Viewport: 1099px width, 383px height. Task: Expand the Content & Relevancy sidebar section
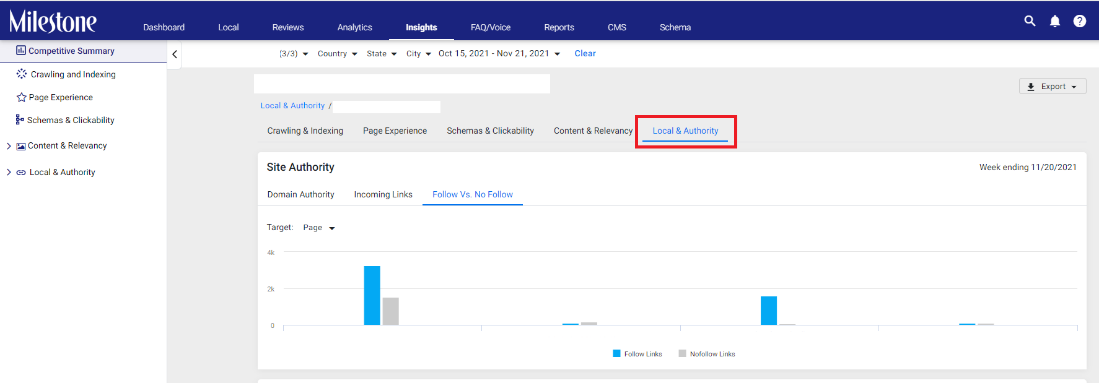8,146
